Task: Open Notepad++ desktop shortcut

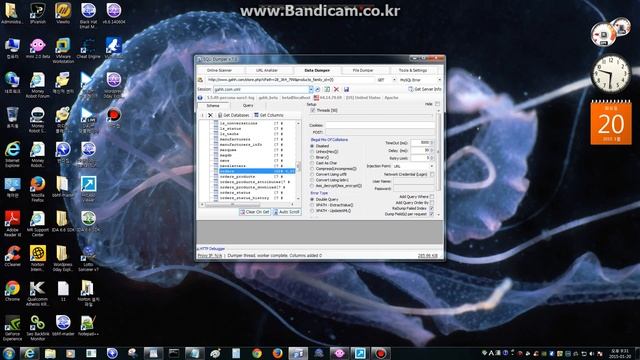Action: tap(88, 325)
